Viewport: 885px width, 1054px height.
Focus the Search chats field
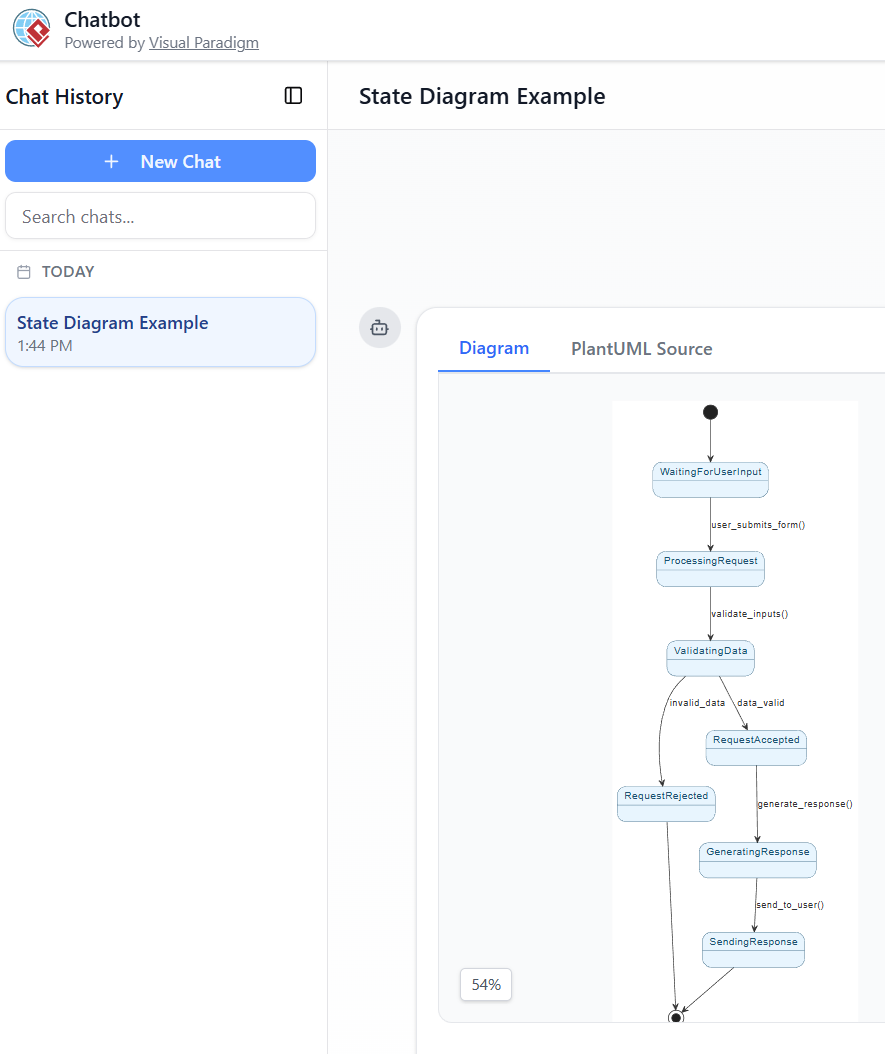pyautogui.click(x=160, y=217)
